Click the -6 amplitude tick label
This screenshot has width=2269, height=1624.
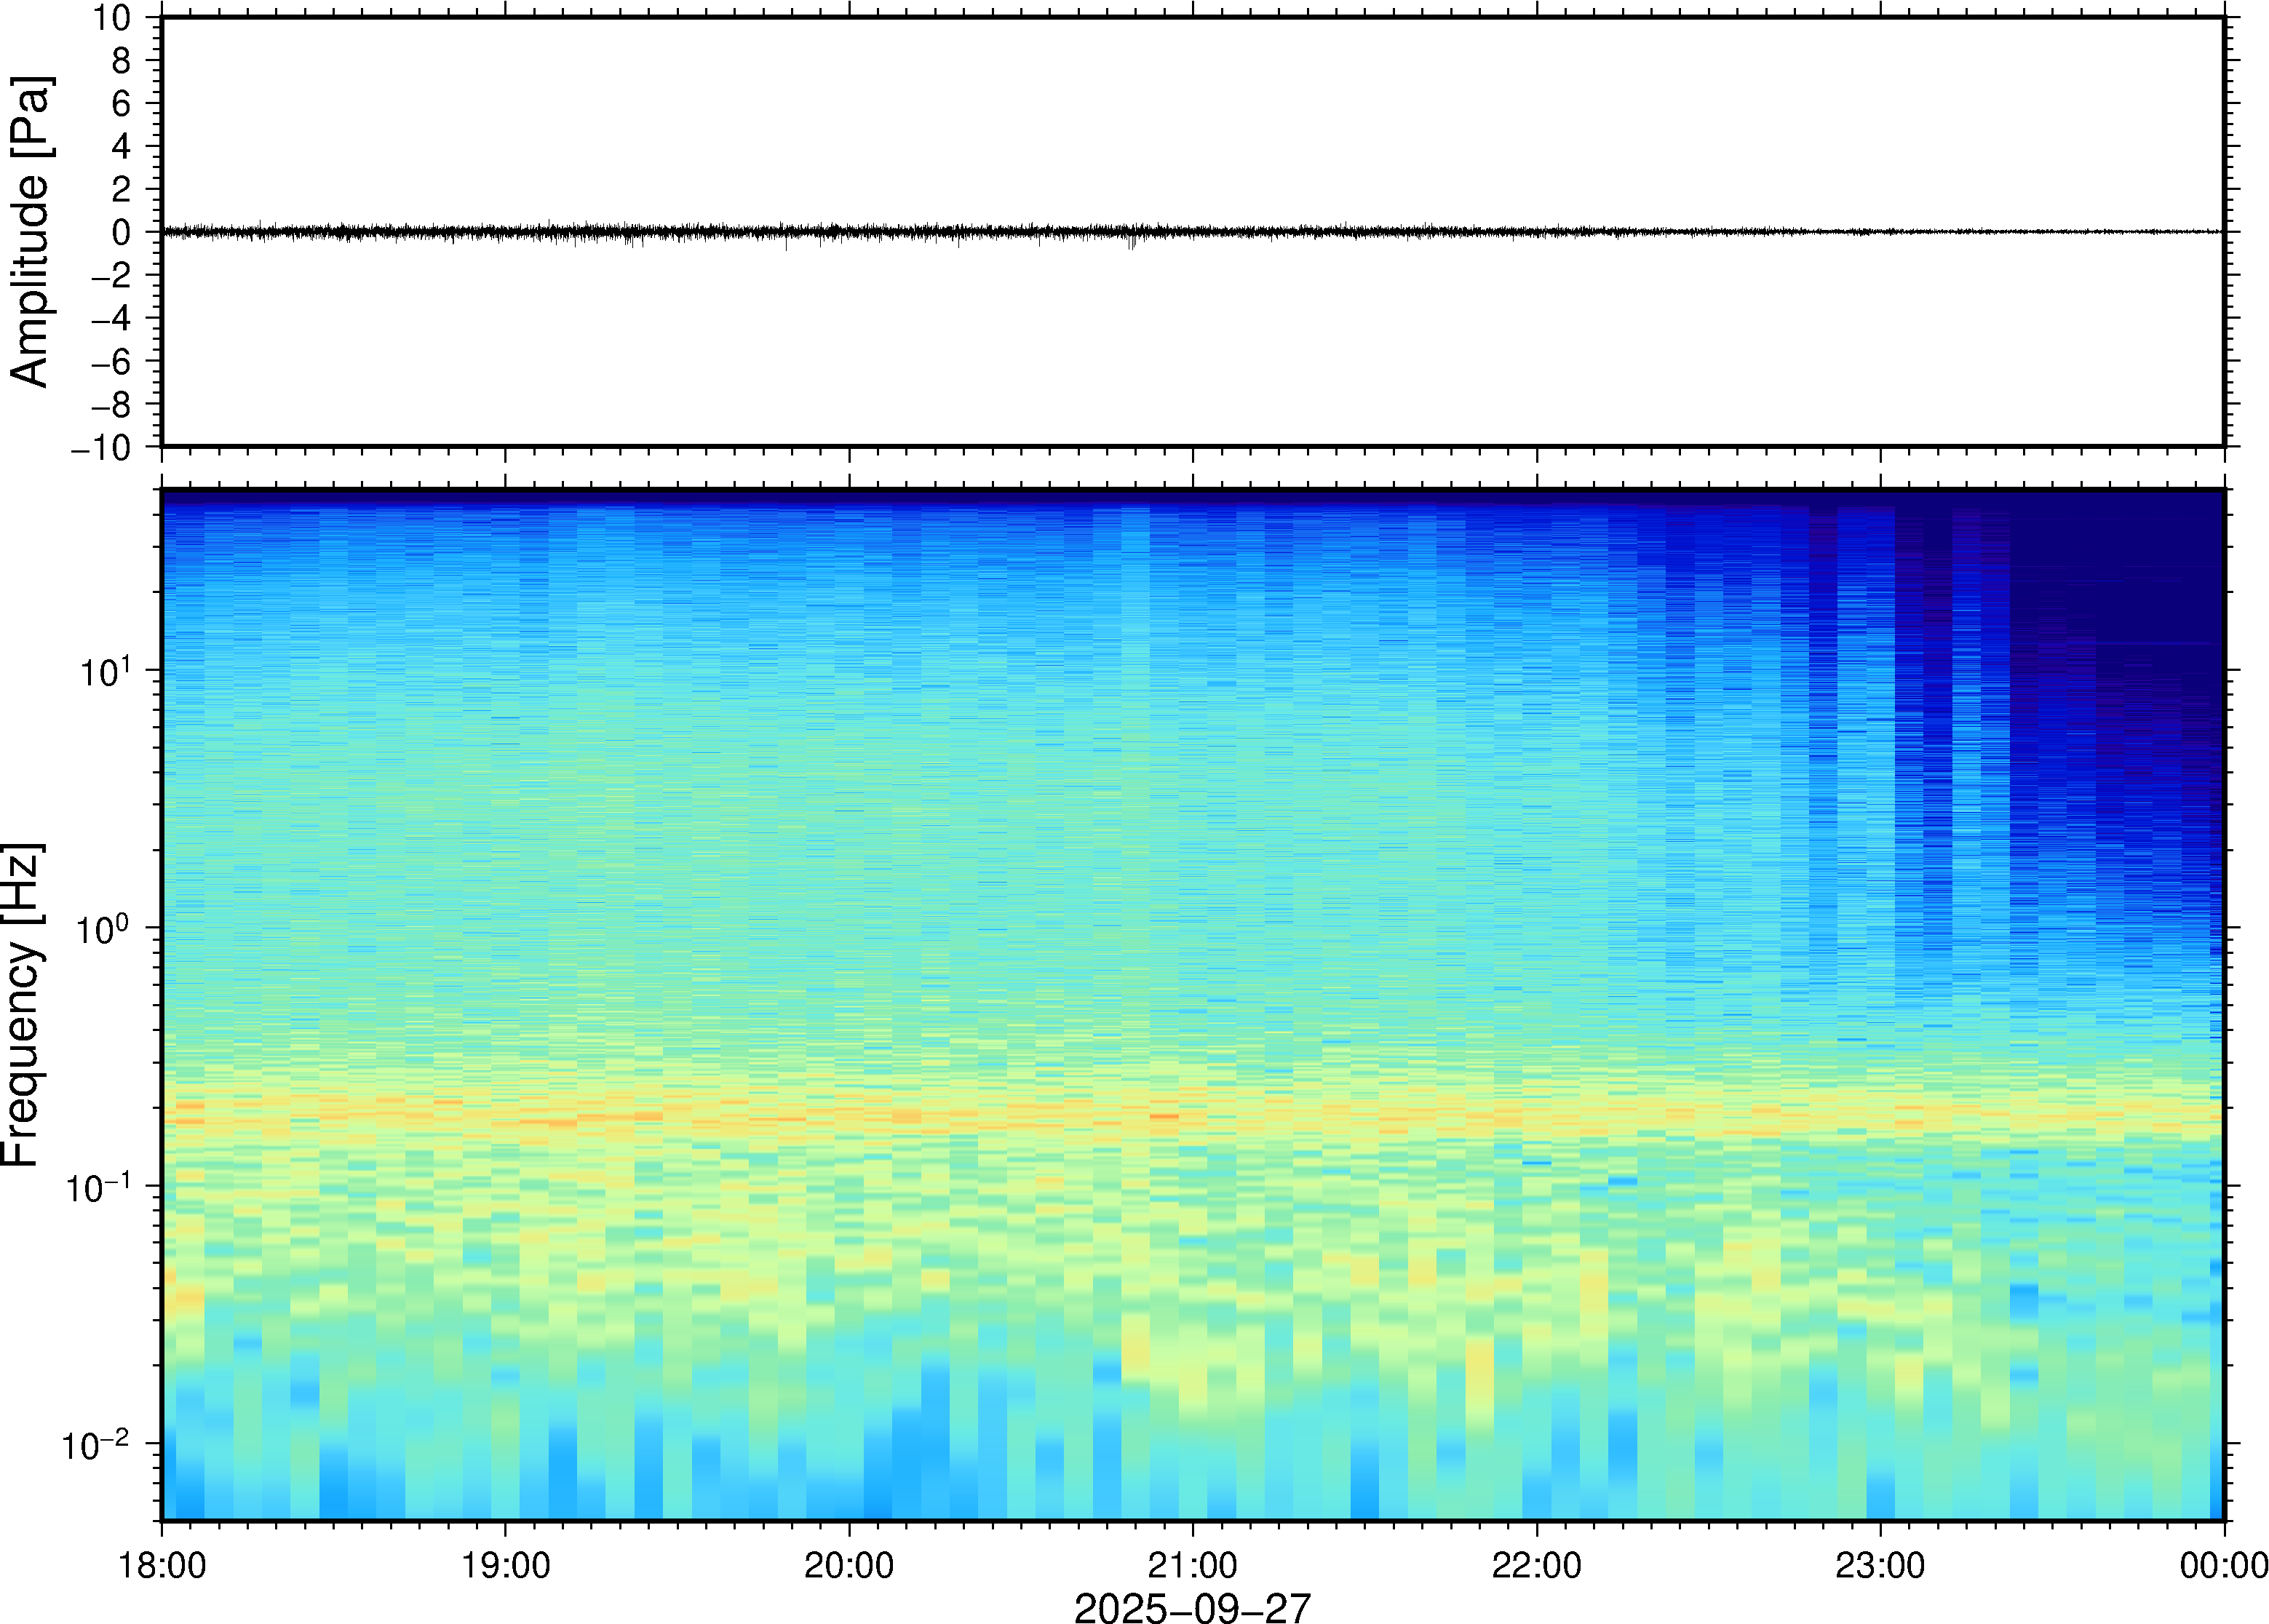coord(111,362)
